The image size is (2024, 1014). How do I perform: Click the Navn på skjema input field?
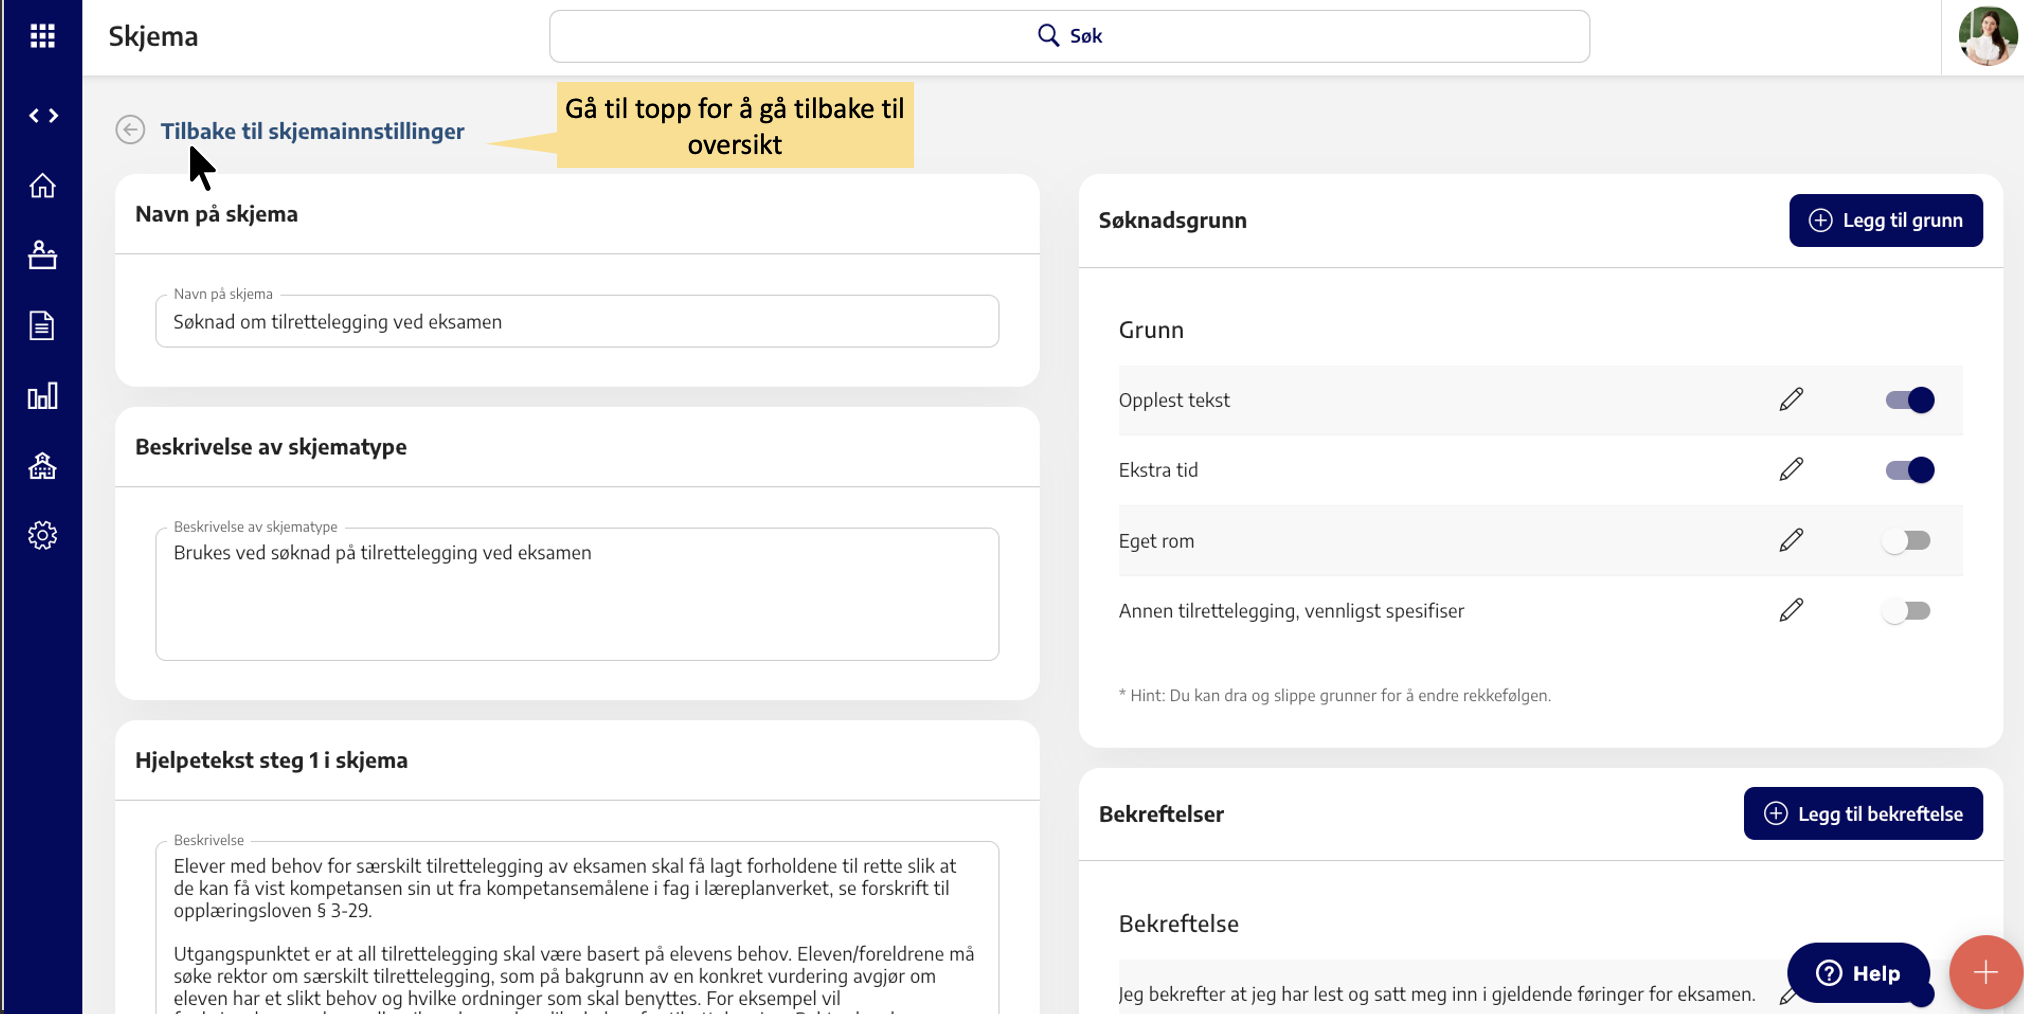tap(577, 321)
